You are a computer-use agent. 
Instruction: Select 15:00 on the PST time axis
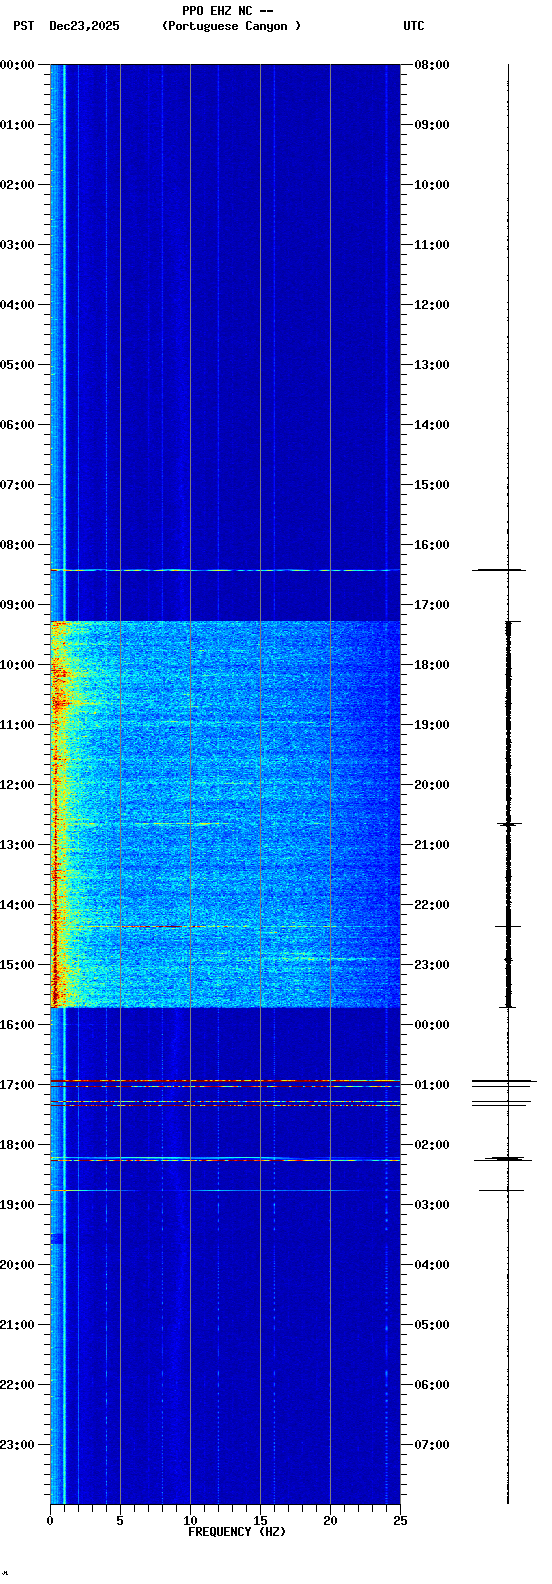[x=18, y=965]
